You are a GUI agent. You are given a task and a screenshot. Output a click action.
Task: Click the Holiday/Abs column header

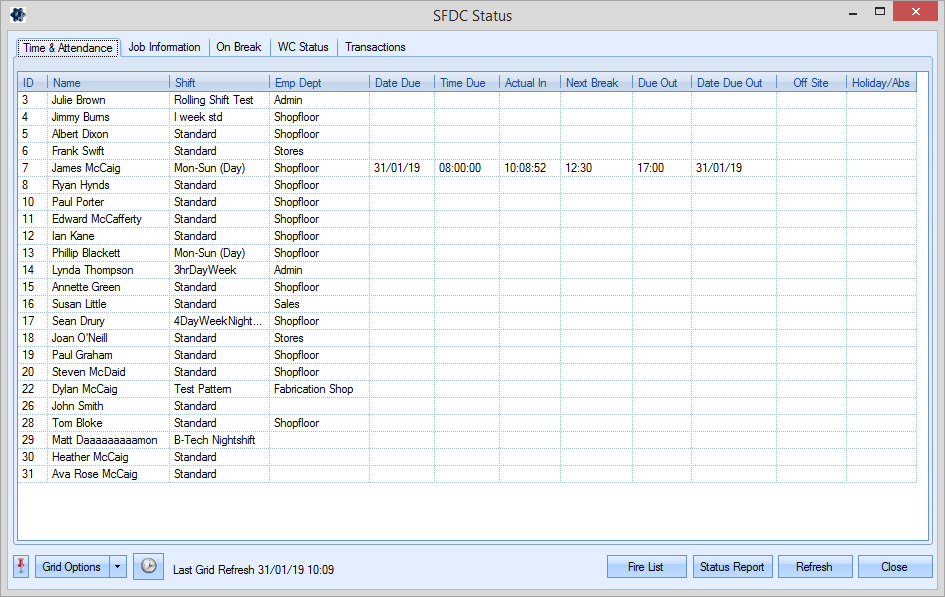[x=880, y=83]
